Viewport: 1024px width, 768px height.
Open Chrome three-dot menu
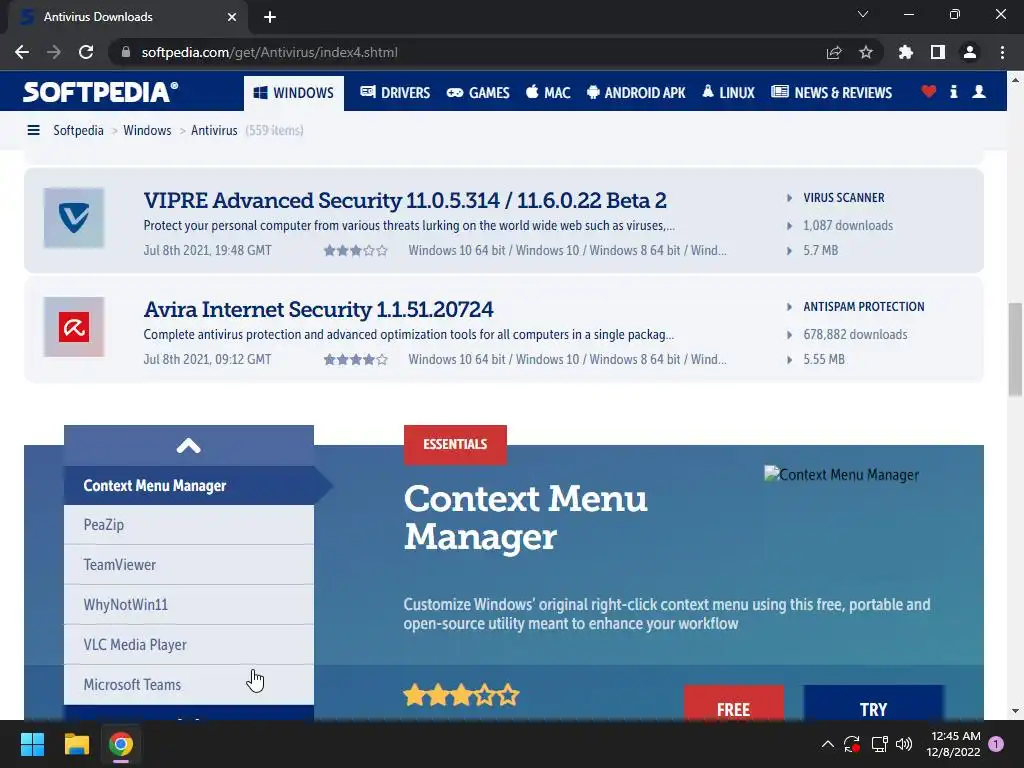(1002, 52)
